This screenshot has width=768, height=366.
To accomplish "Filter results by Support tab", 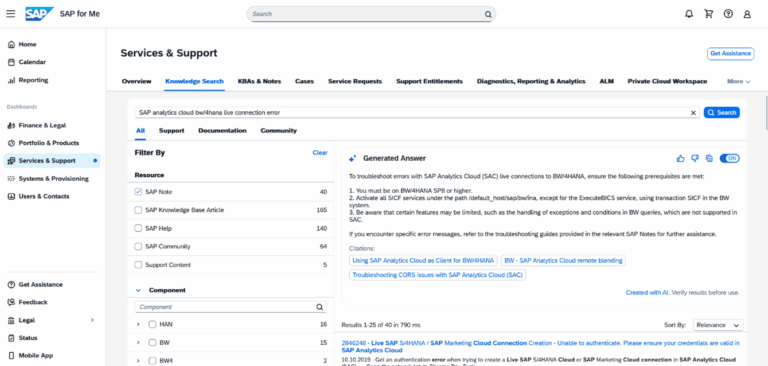I will point(171,131).
